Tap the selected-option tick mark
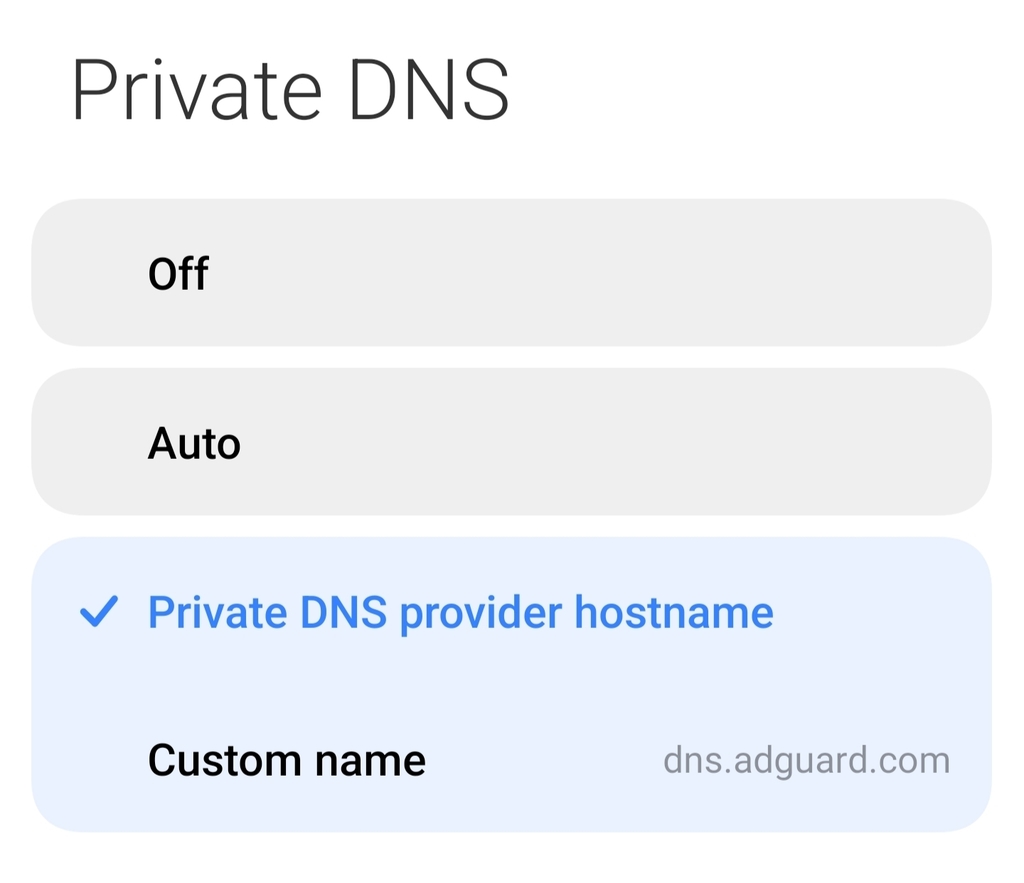 [x=99, y=612]
